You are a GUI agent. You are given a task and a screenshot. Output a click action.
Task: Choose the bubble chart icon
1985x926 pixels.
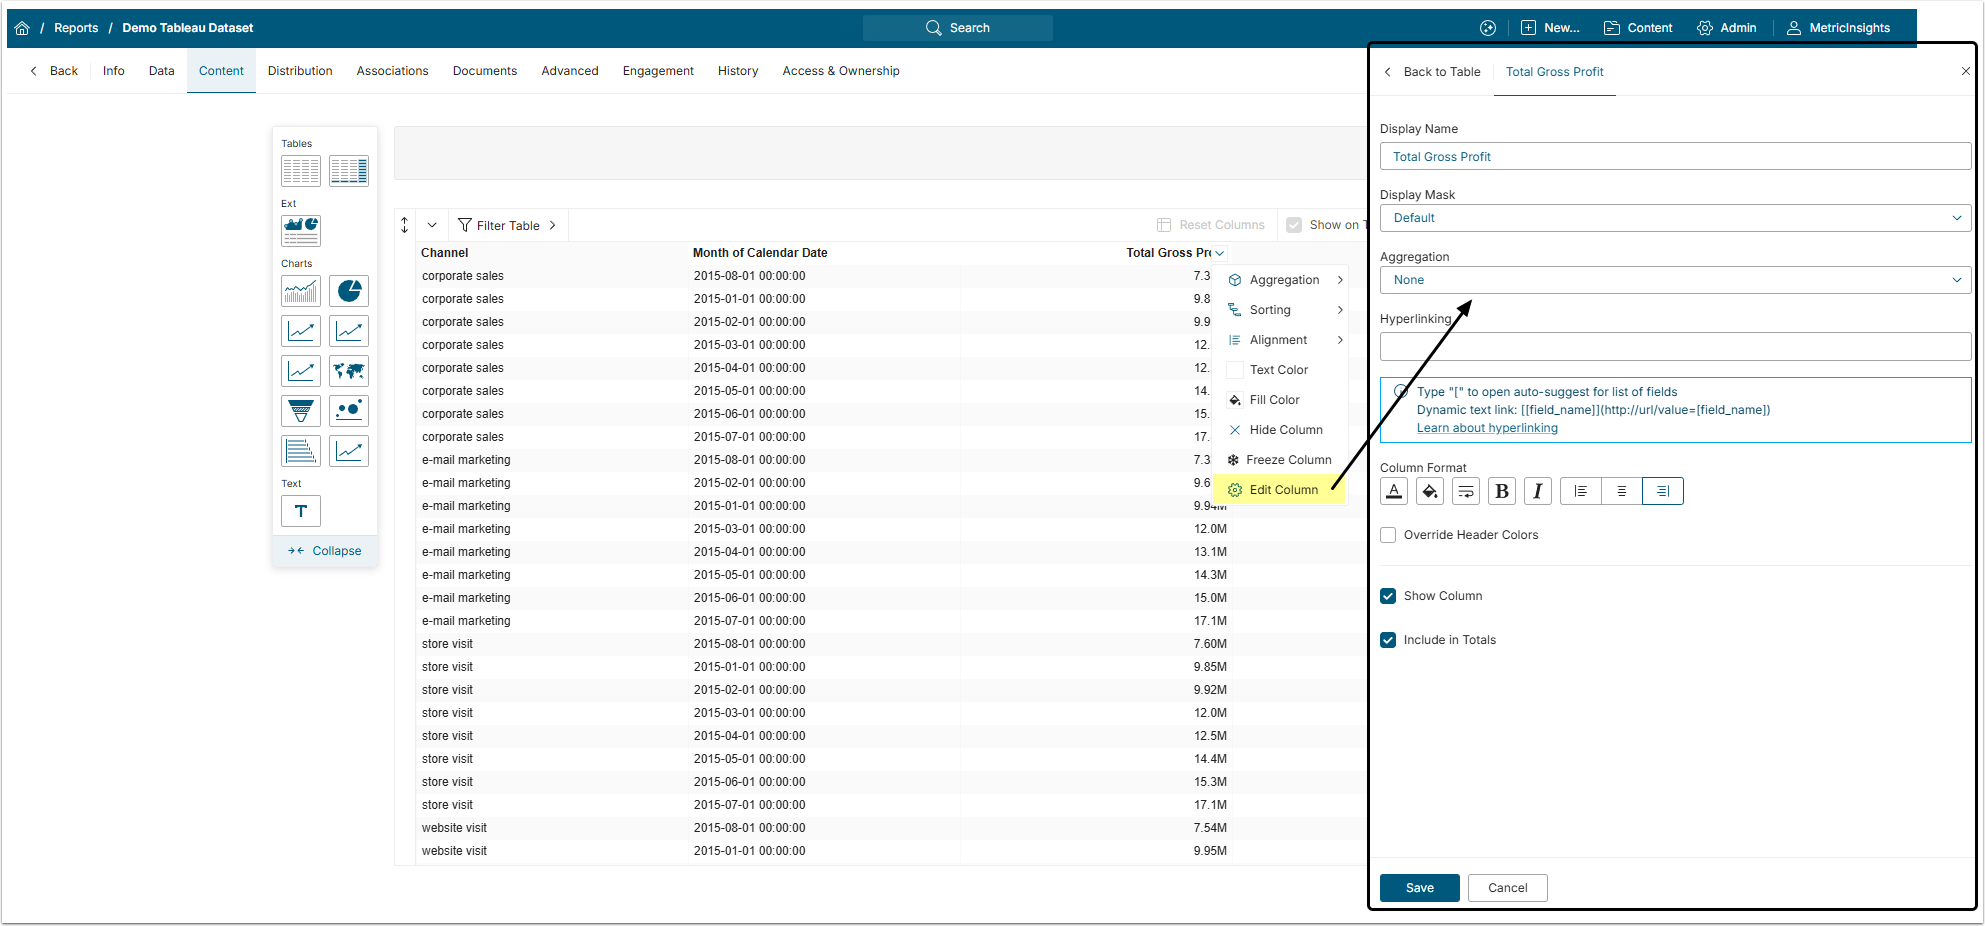(349, 411)
